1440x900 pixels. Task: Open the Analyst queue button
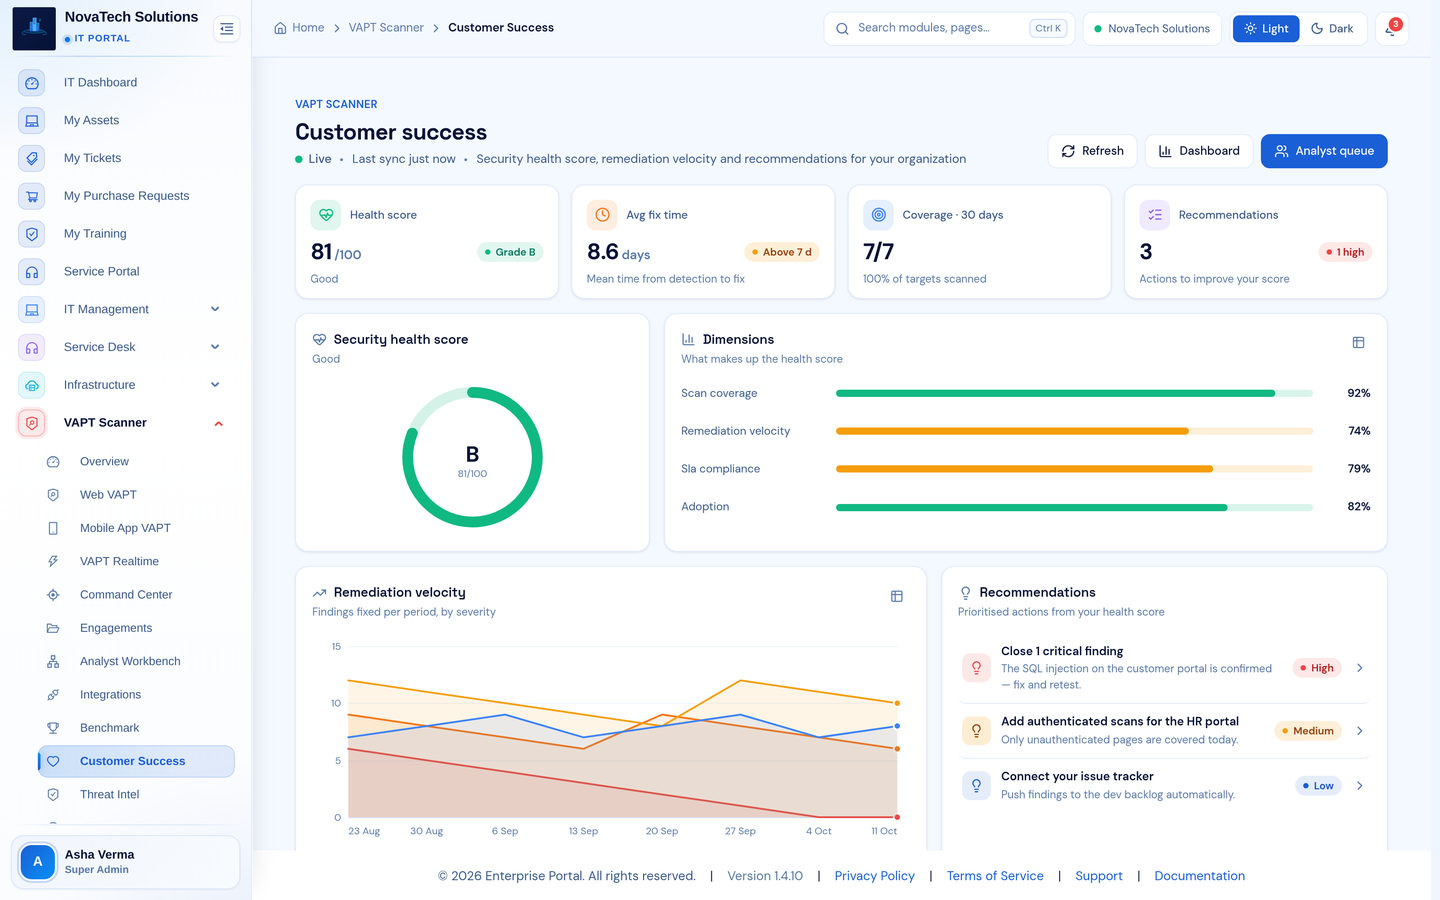[x=1324, y=151]
